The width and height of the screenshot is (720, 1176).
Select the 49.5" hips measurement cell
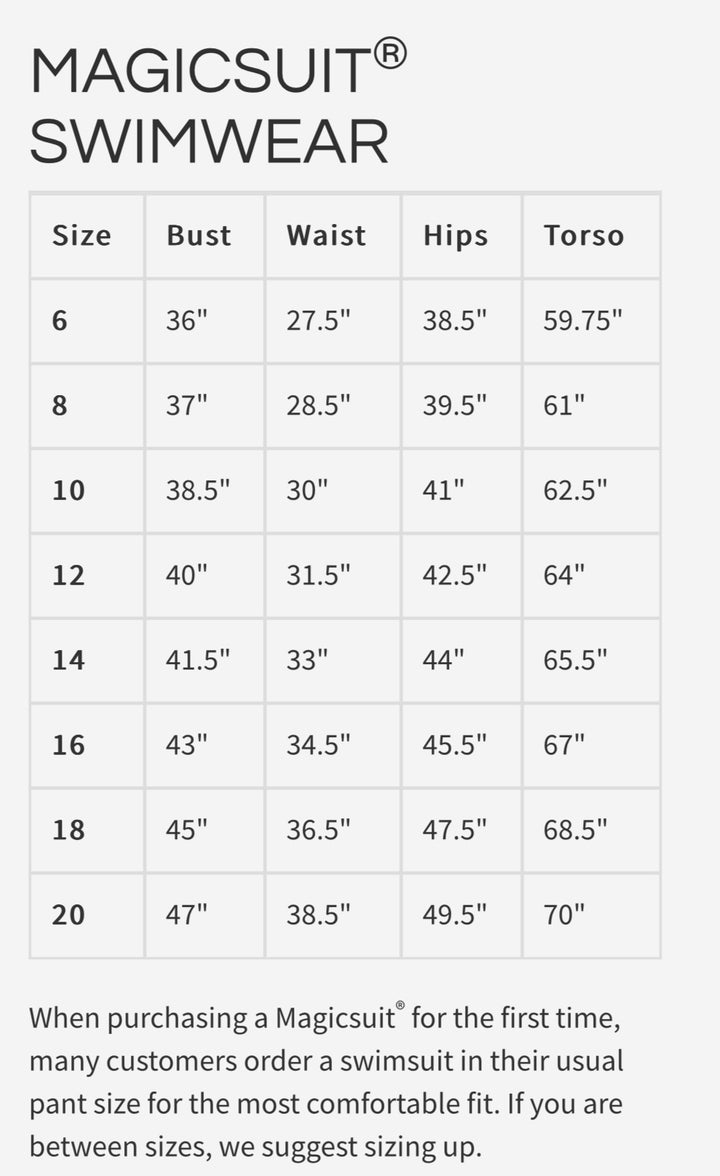455,916
